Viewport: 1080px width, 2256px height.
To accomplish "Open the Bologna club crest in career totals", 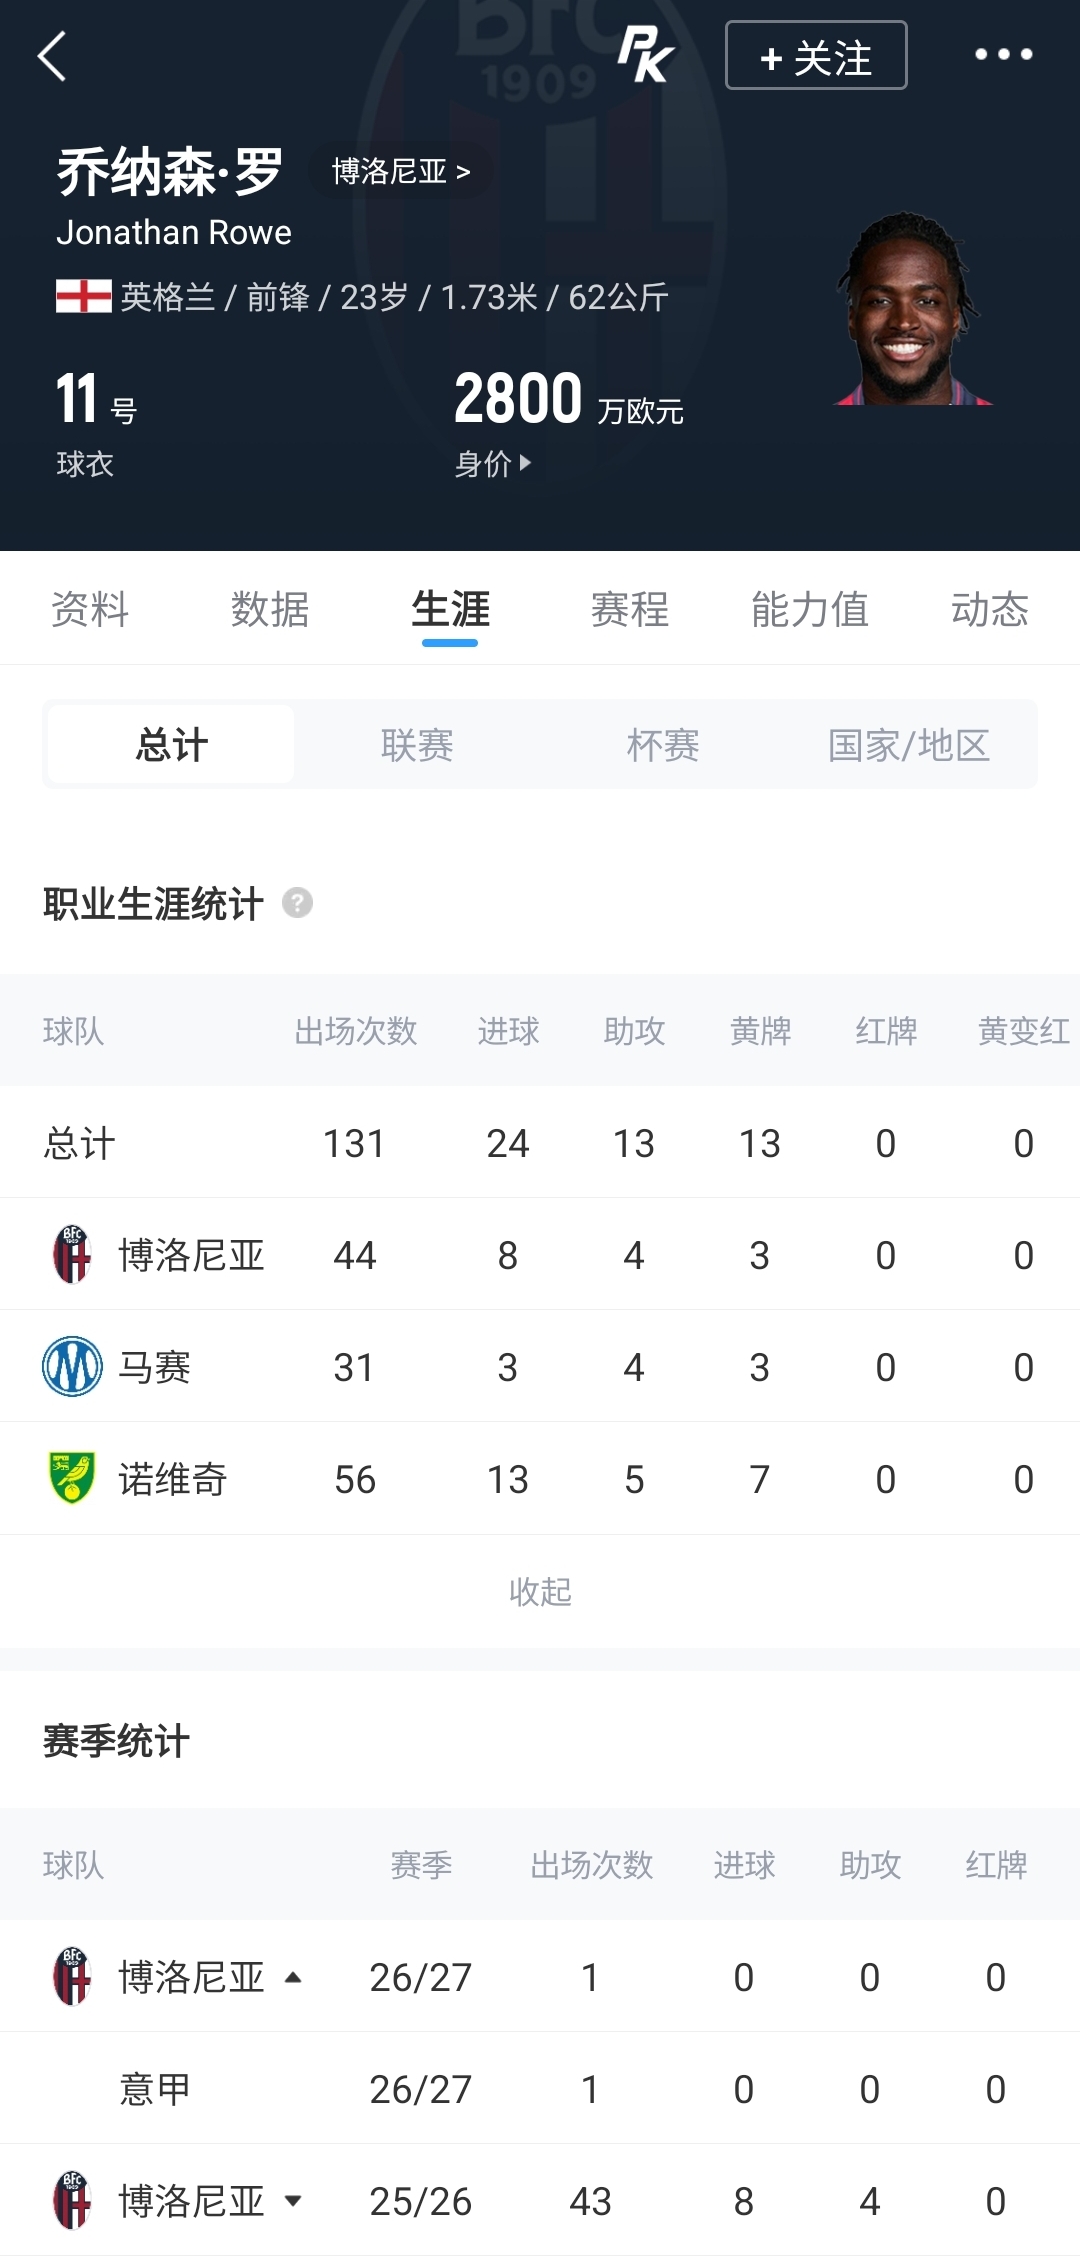I will [x=72, y=1254].
